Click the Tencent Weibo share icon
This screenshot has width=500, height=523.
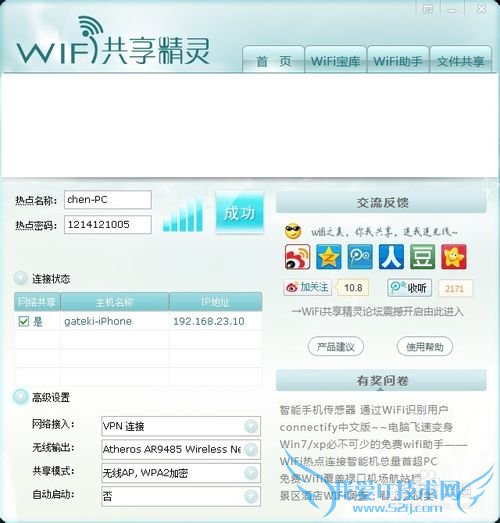[360, 256]
